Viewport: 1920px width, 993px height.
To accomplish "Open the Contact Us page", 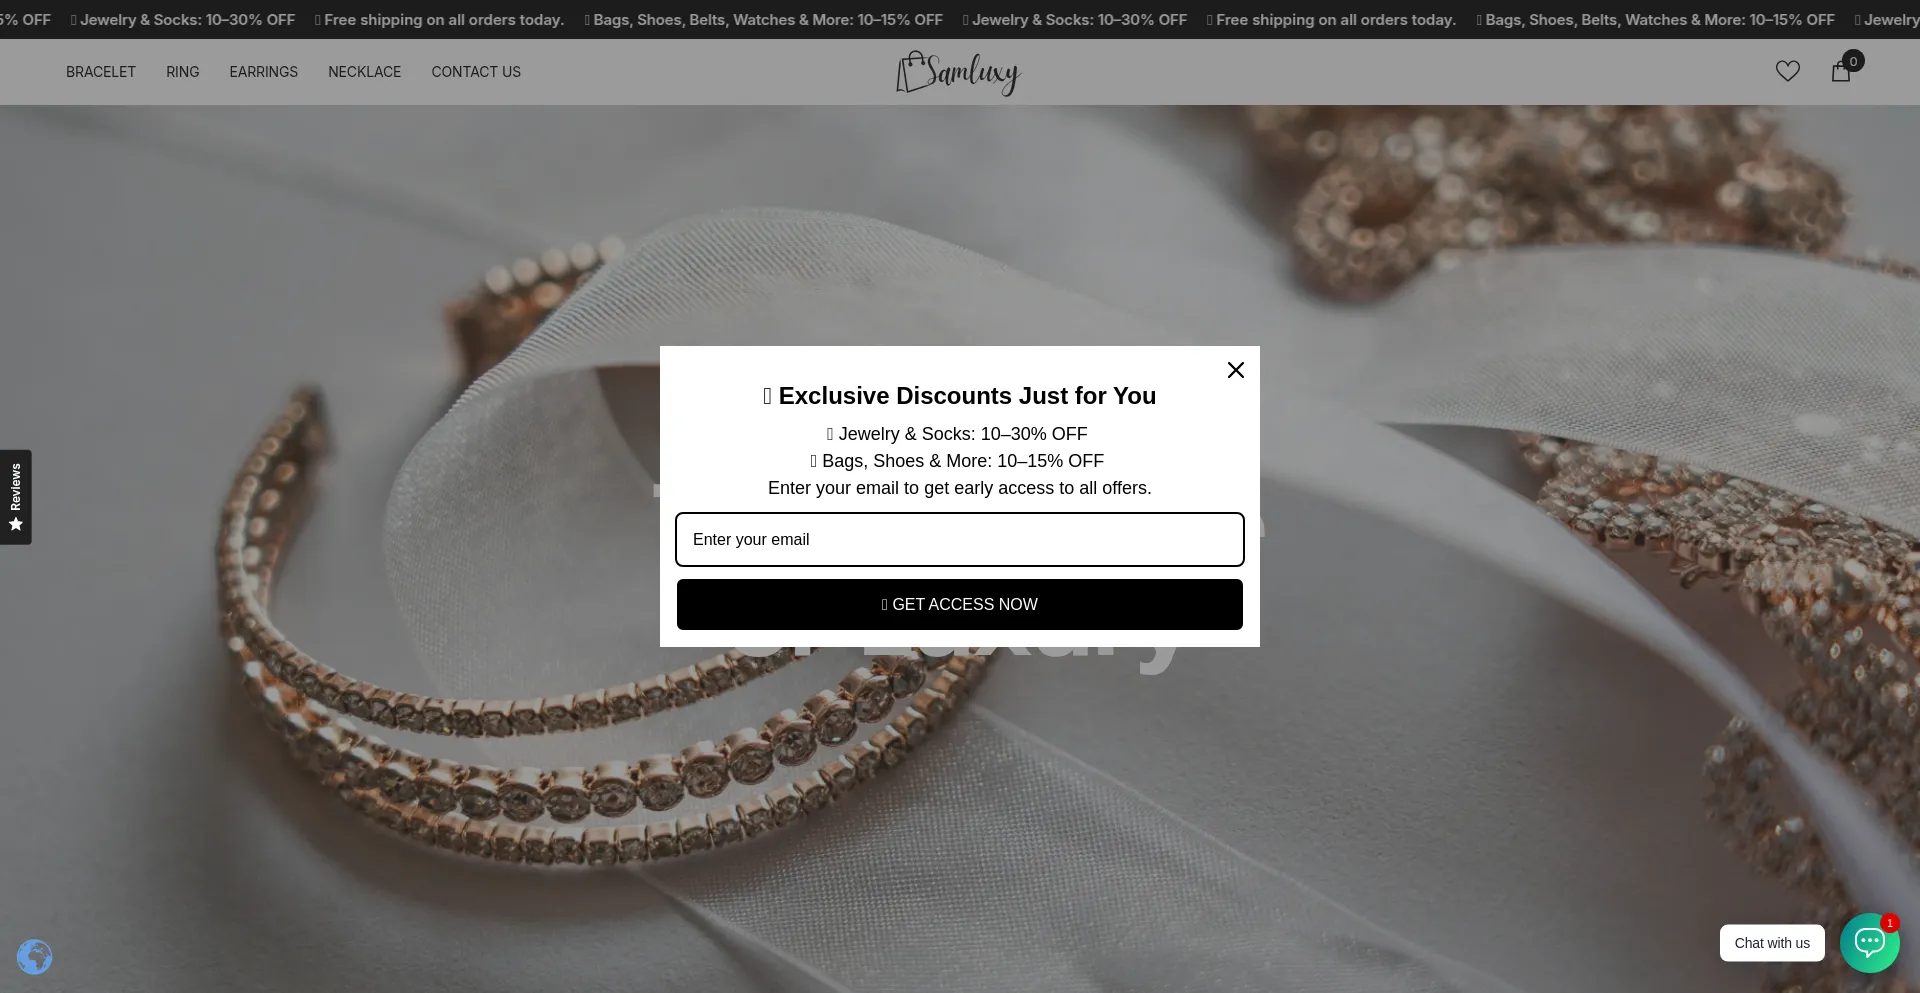I will (476, 72).
